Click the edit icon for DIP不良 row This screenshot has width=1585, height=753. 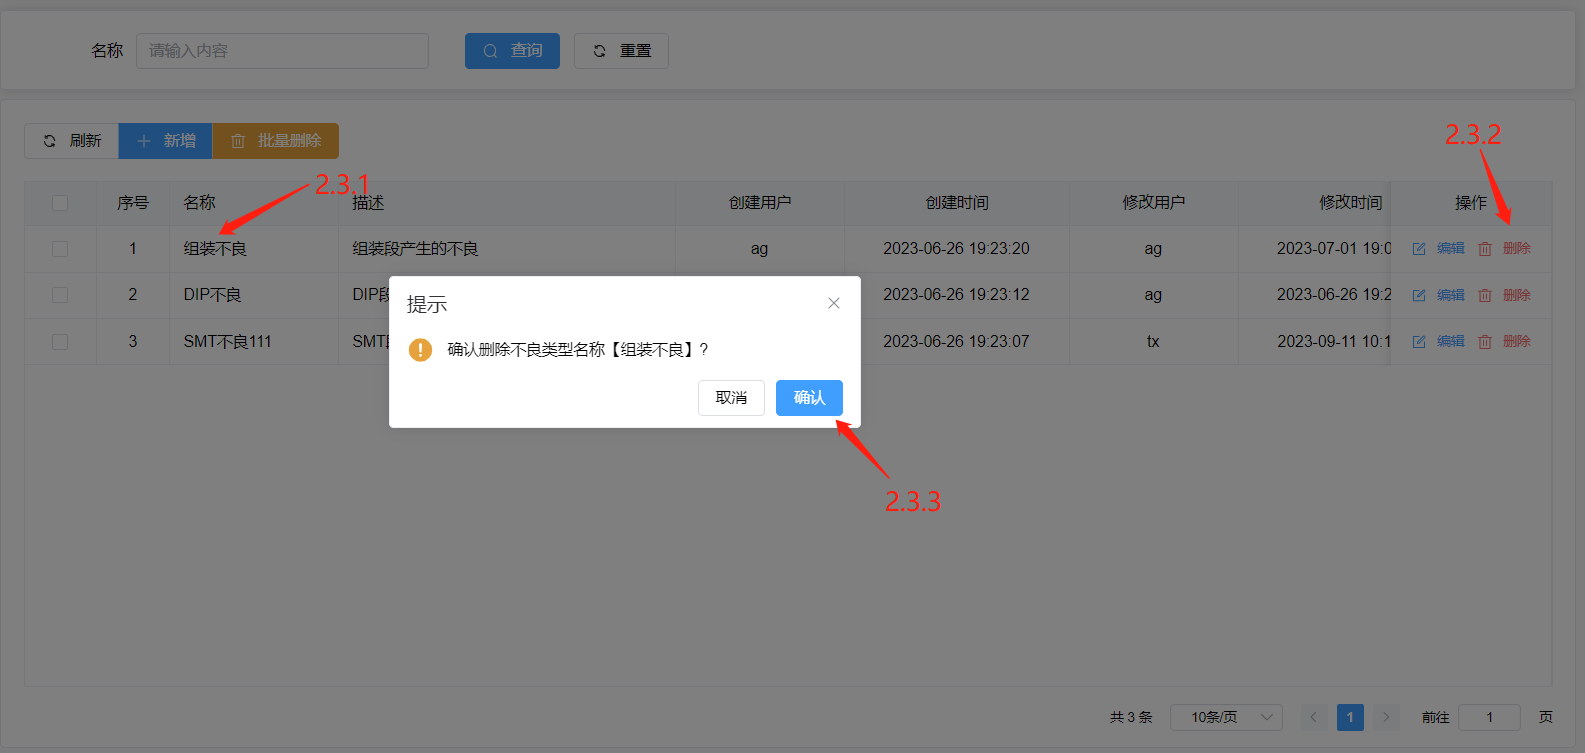[x=1419, y=295]
